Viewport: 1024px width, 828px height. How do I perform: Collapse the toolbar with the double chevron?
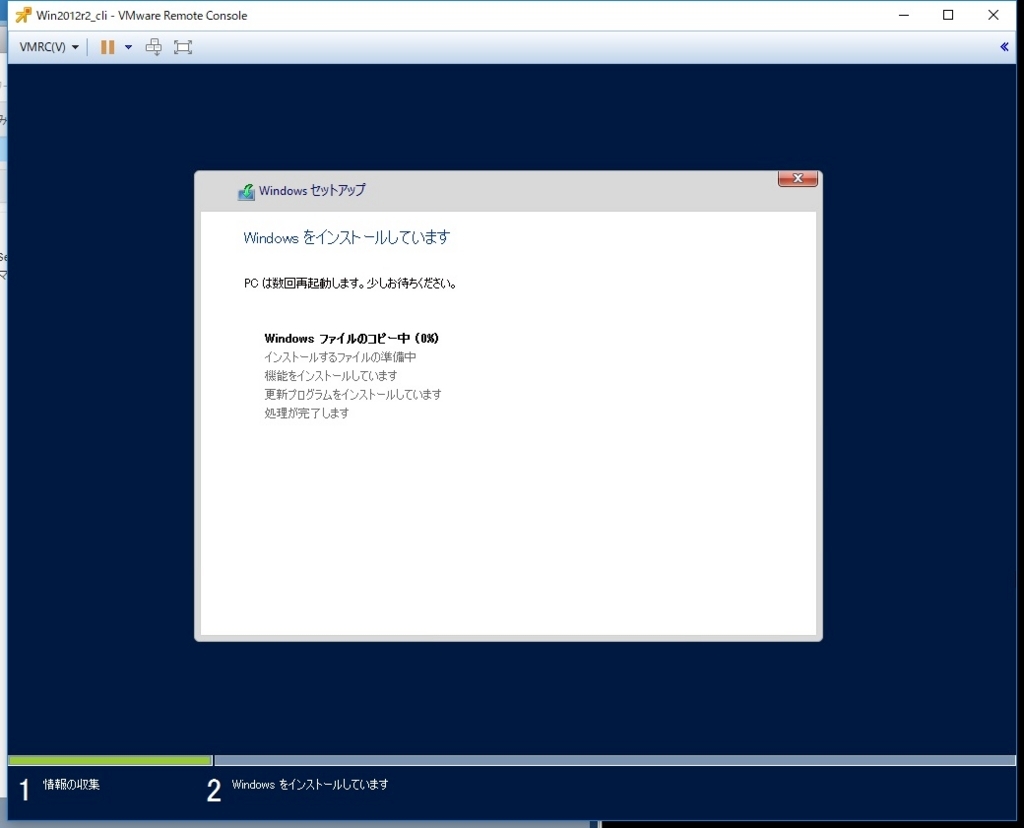pos(1004,46)
